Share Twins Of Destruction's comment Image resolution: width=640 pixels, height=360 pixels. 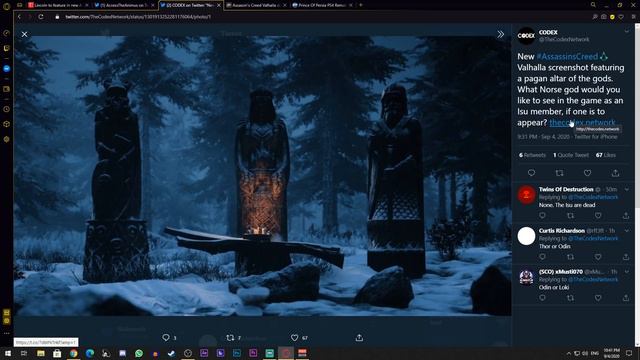626,216
